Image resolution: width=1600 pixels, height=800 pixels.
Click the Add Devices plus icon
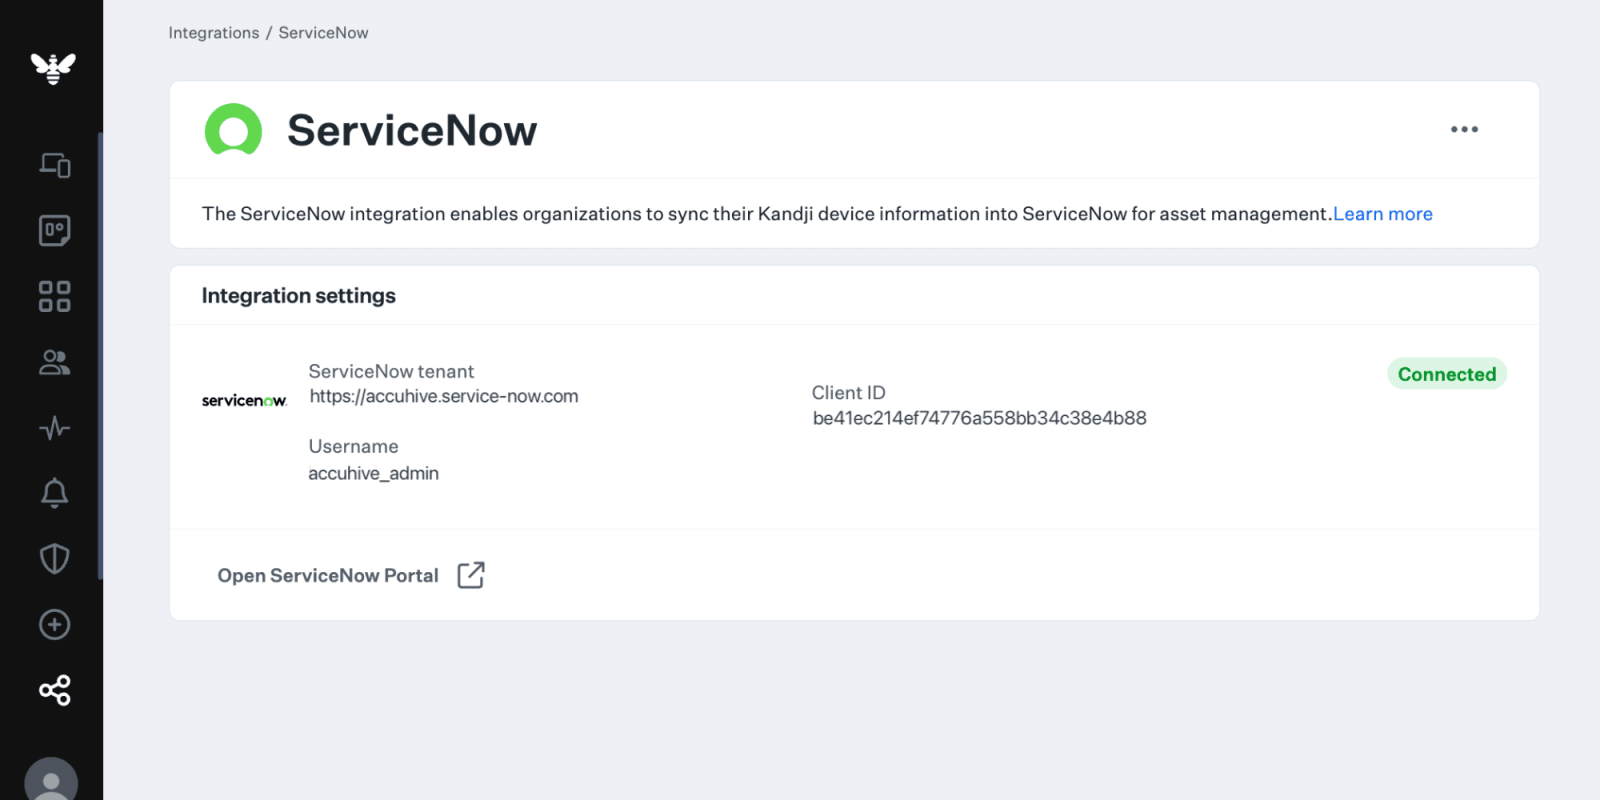(54, 624)
